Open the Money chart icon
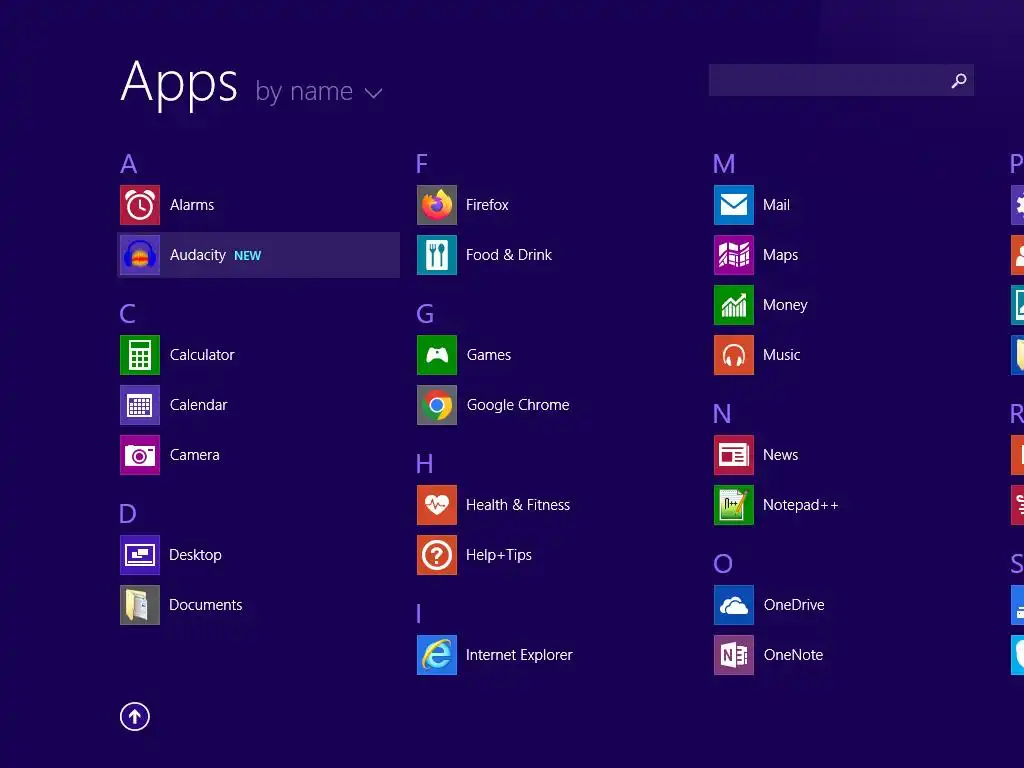The height and width of the screenshot is (768, 1024). (x=734, y=305)
